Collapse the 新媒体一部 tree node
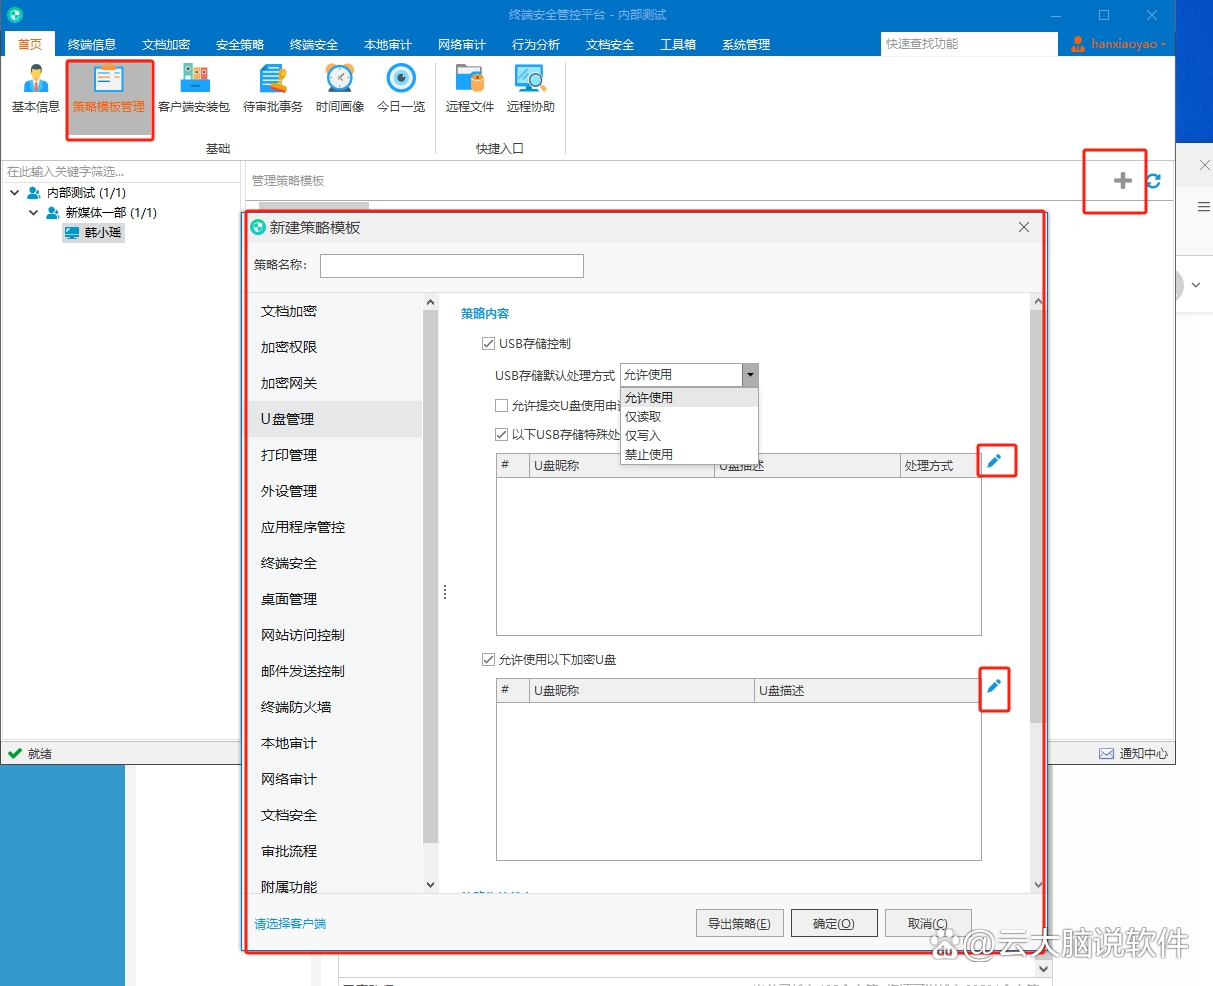Image resolution: width=1213 pixels, height=986 pixels. click(x=34, y=213)
